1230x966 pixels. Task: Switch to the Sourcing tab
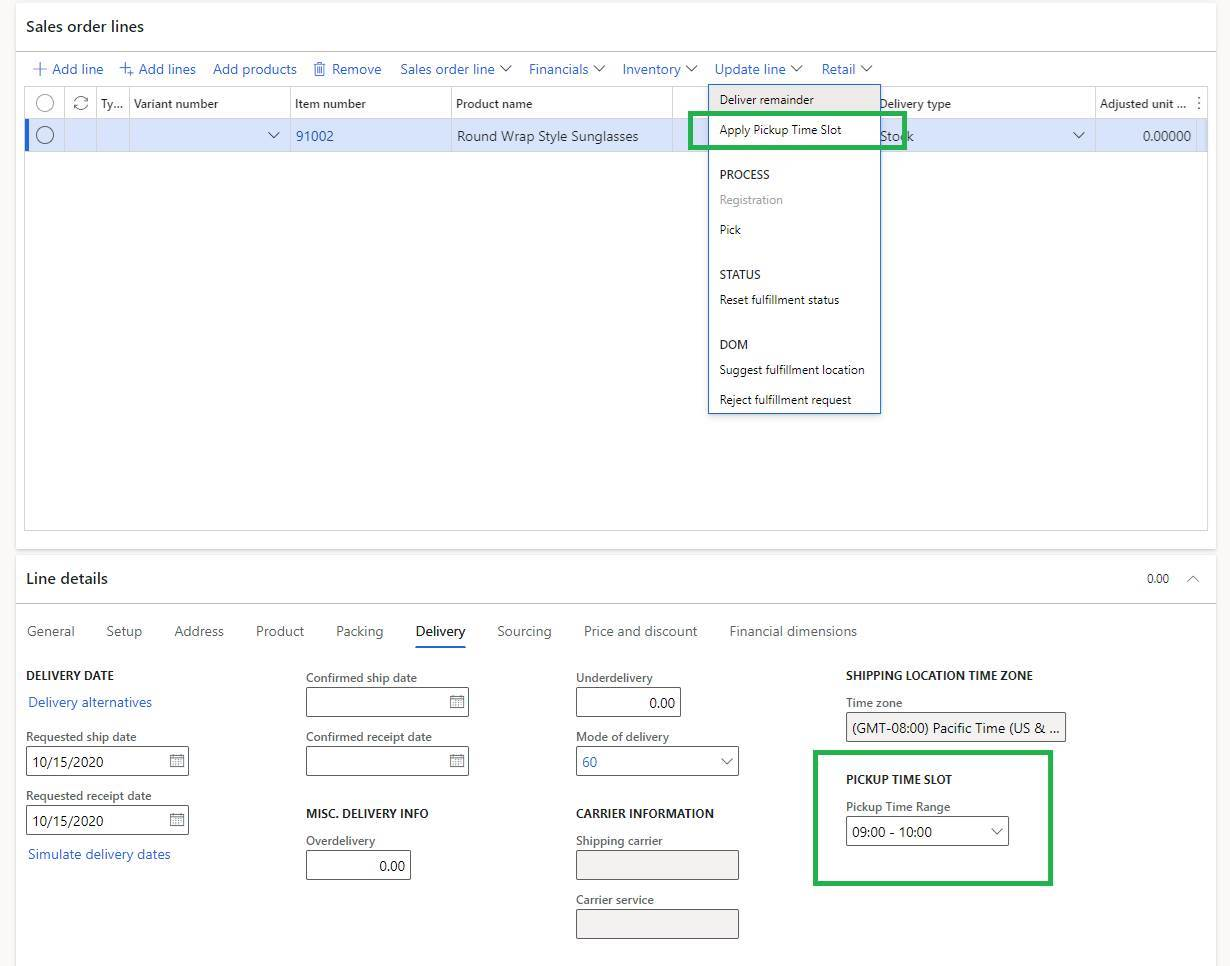pyautogui.click(x=524, y=631)
